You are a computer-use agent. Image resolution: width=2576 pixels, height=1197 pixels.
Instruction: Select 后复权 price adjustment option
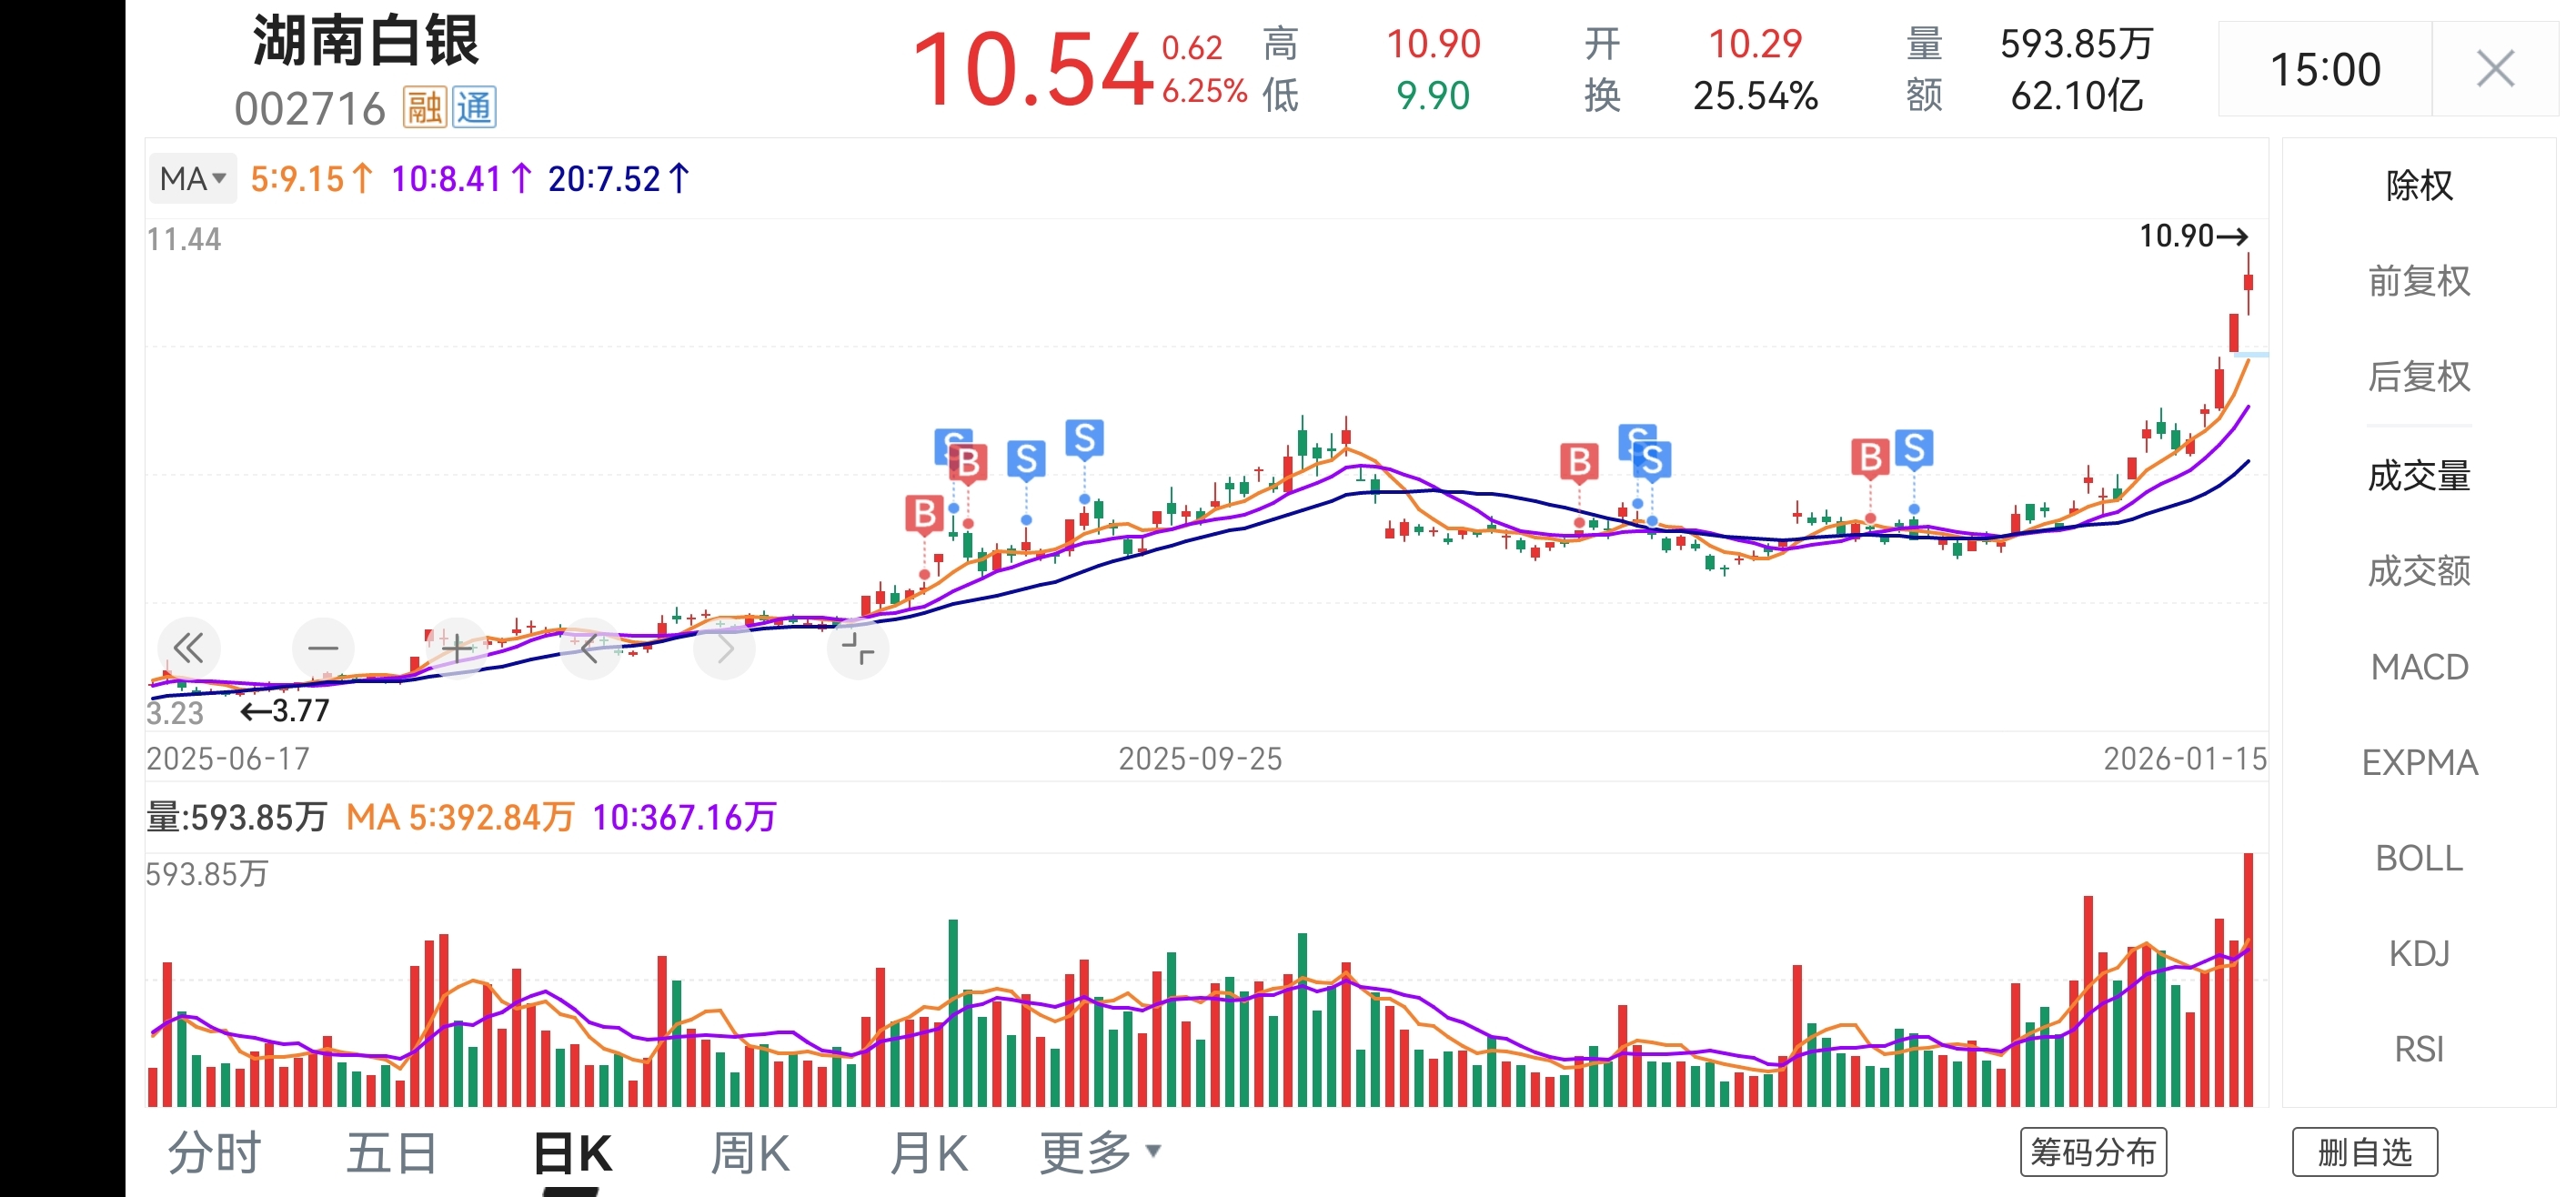(2418, 377)
